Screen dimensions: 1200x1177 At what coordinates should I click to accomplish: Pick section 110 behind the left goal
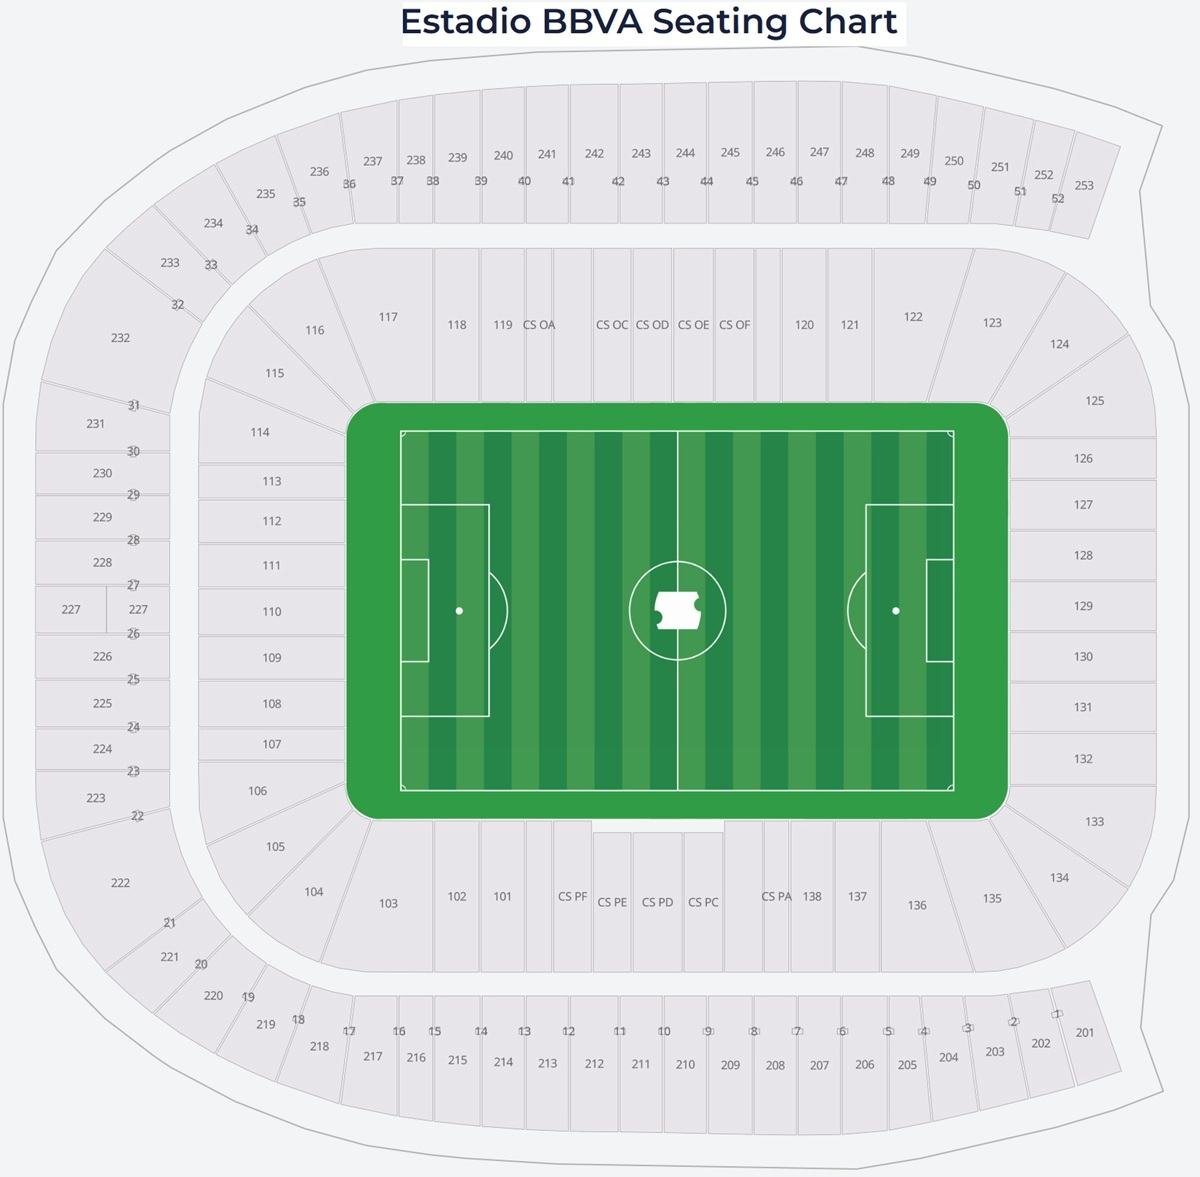coord(272,611)
